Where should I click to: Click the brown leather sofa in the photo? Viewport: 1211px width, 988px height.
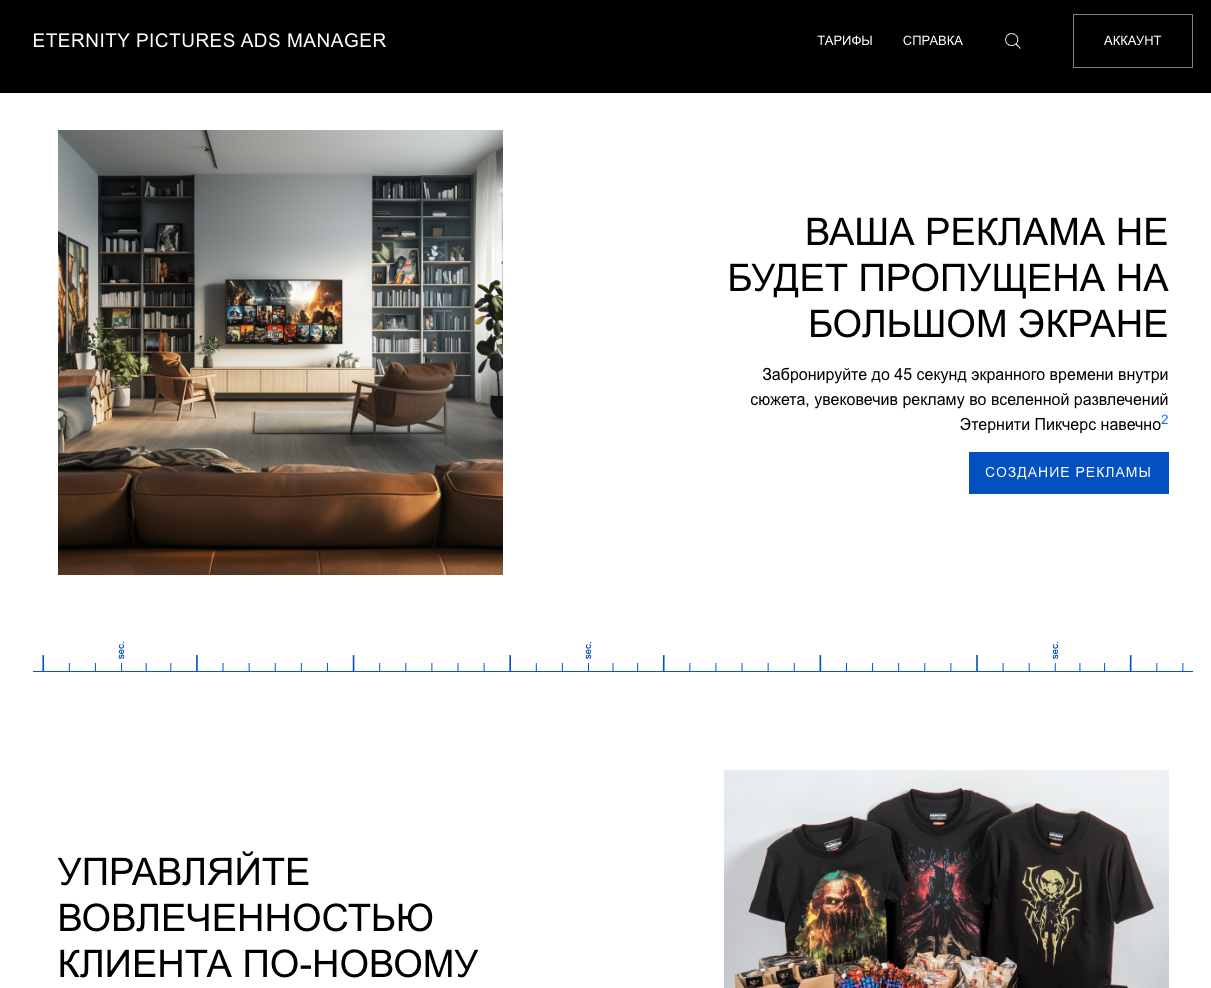coord(280,515)
